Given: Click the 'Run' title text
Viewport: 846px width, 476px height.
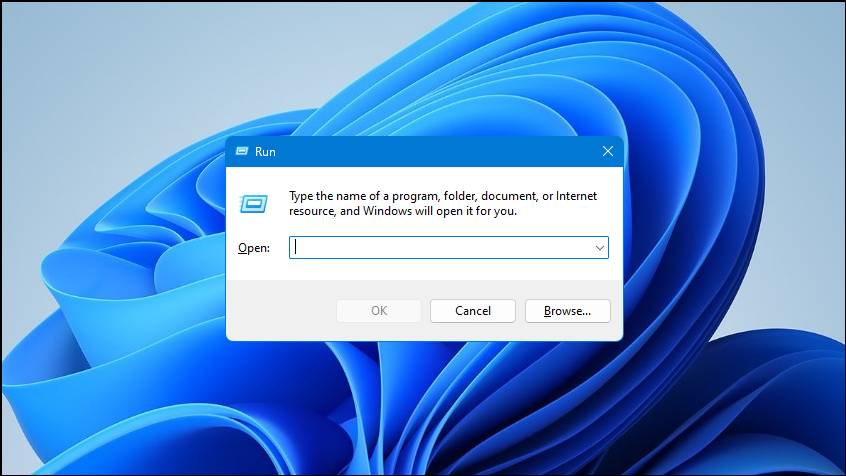Looking at the screenshot, I should pos(265,152).
